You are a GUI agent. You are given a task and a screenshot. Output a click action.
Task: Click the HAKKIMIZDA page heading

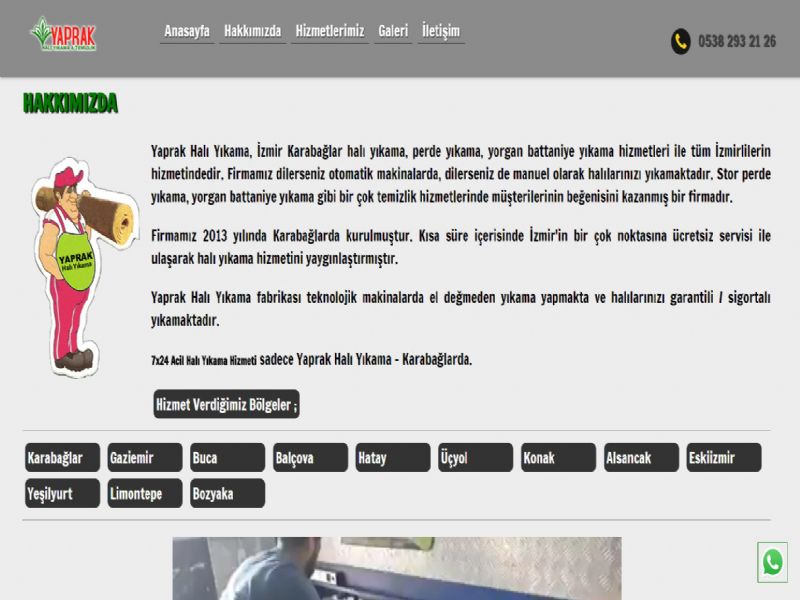click(x=70, y=103)
